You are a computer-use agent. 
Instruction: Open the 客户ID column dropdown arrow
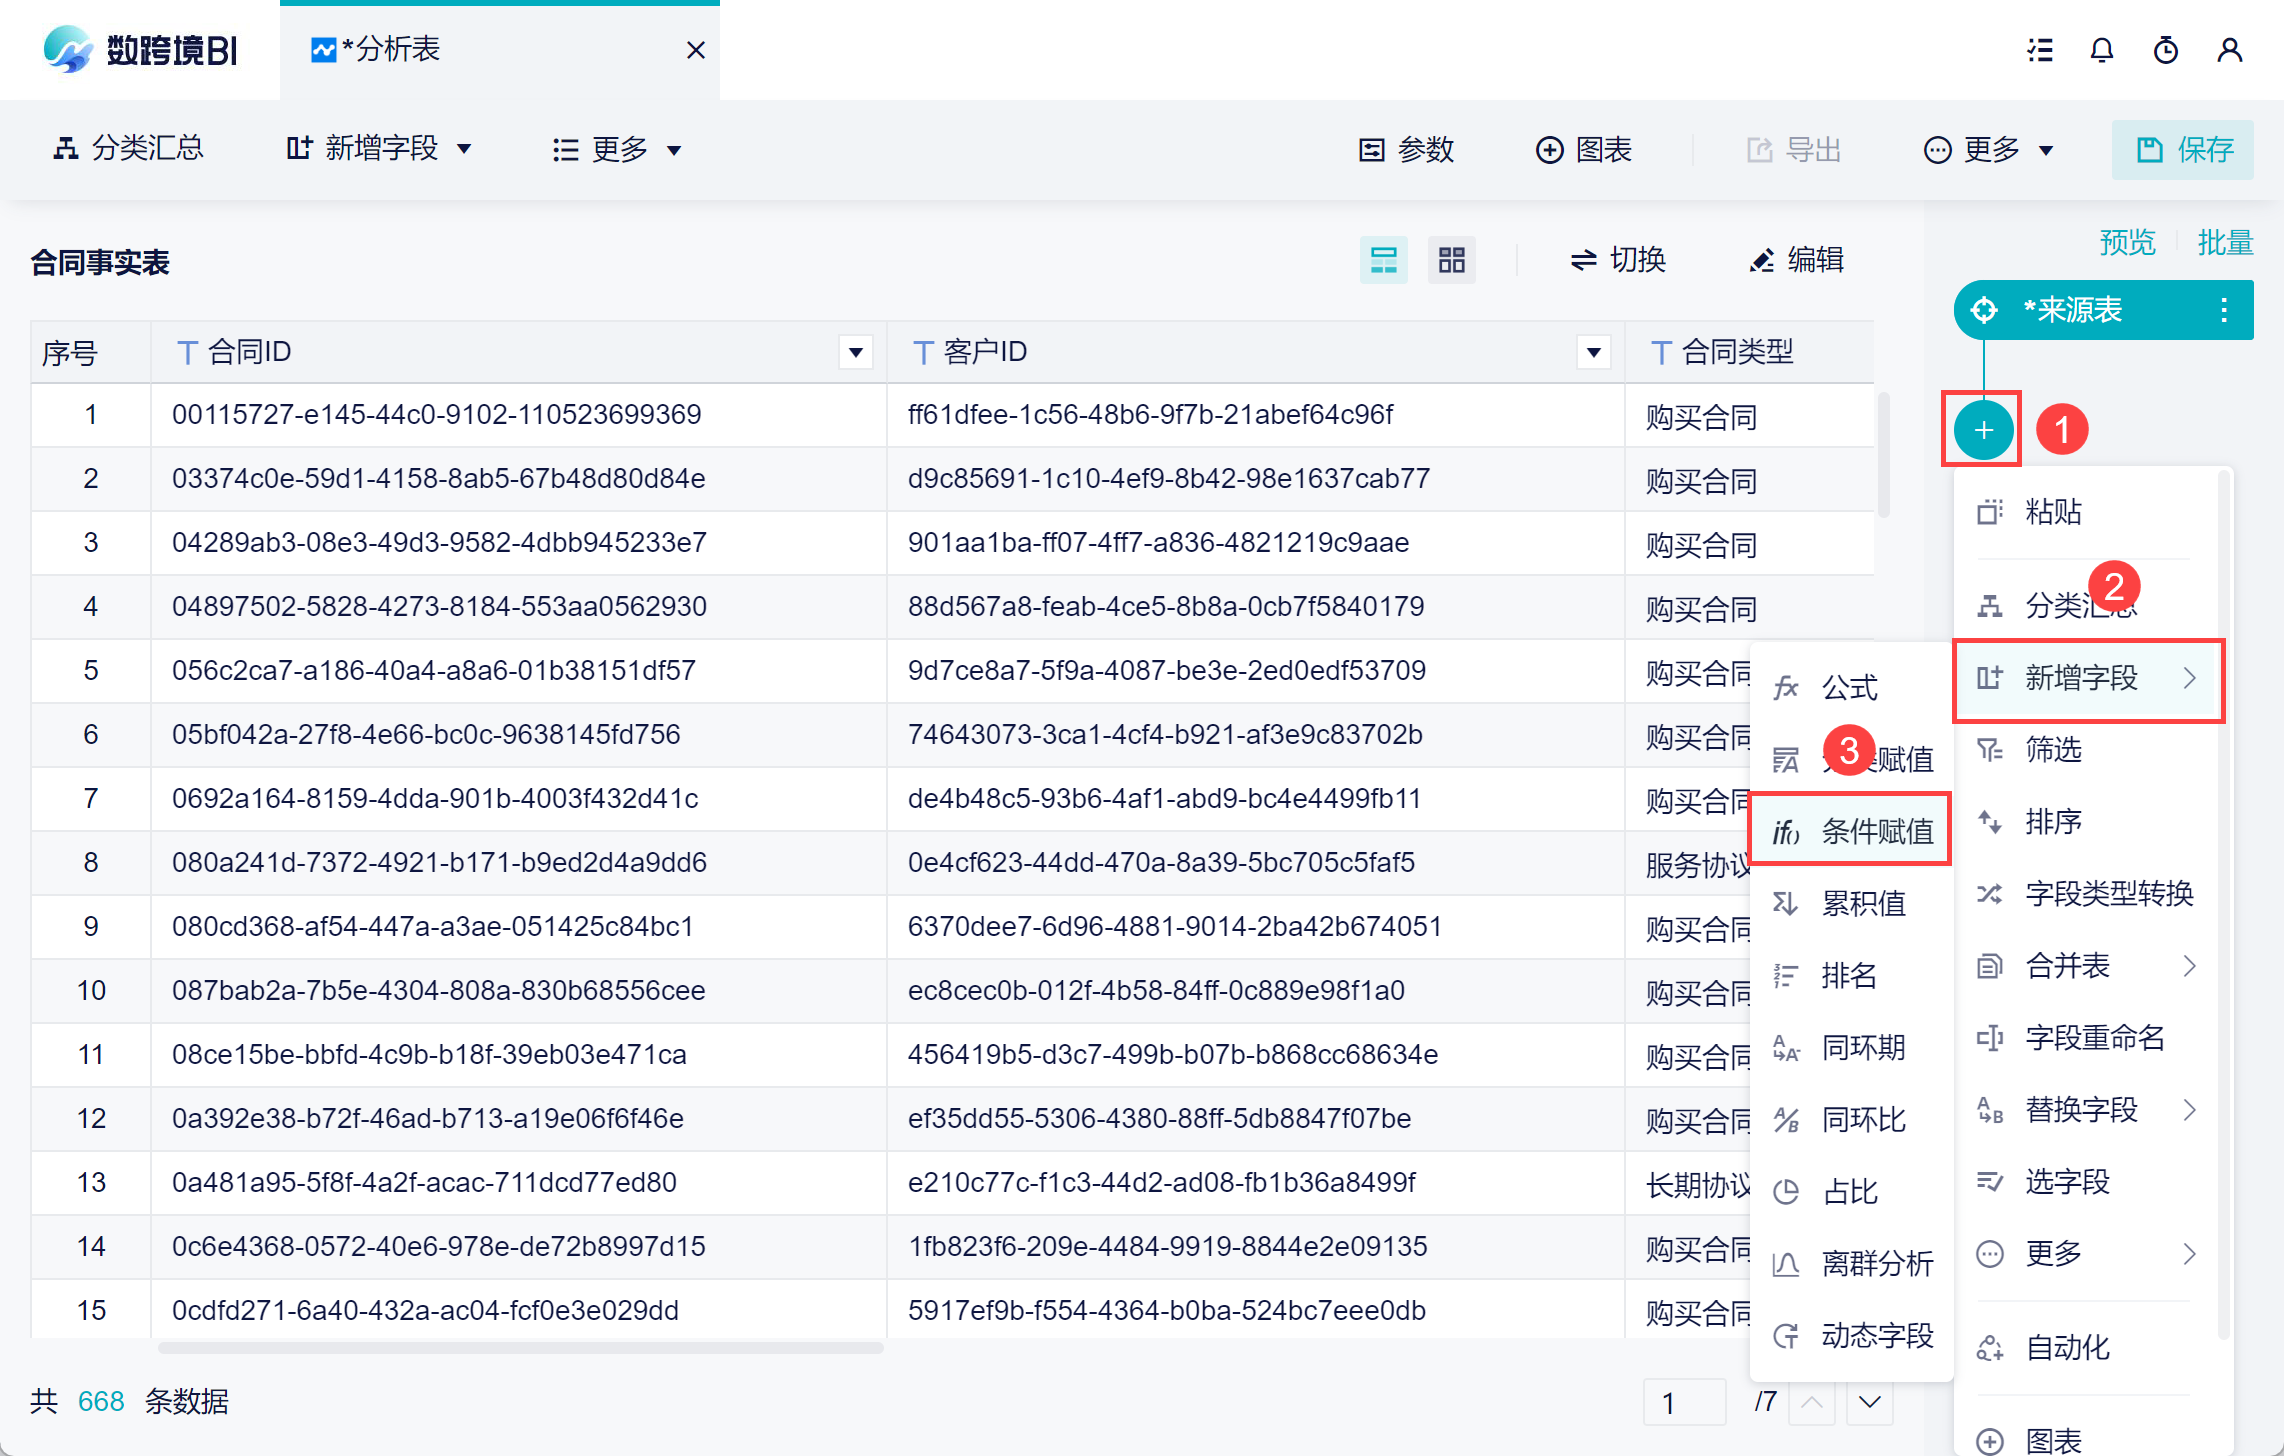[1593, 352]
